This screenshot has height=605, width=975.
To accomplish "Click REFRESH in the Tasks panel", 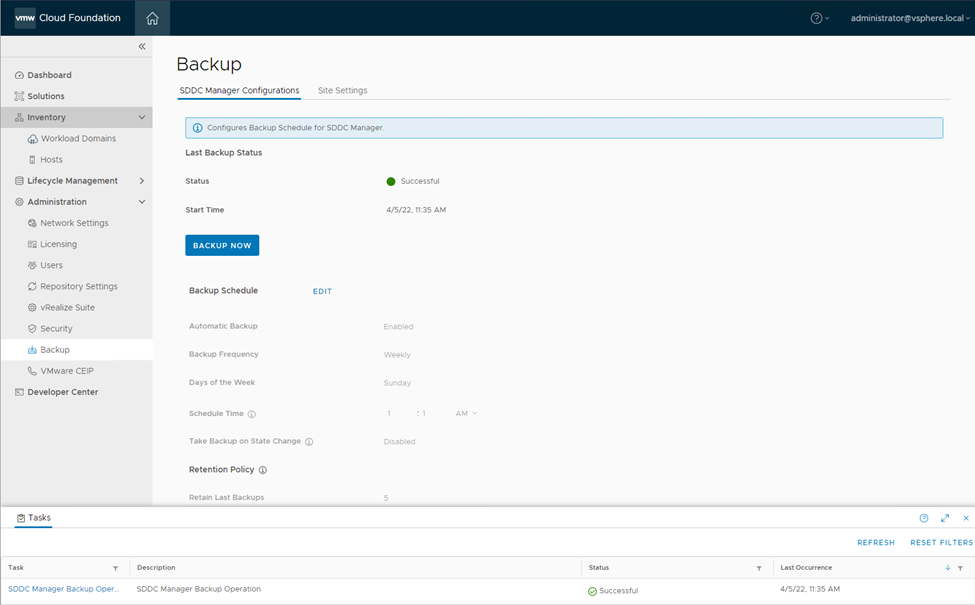I will 876,543.
